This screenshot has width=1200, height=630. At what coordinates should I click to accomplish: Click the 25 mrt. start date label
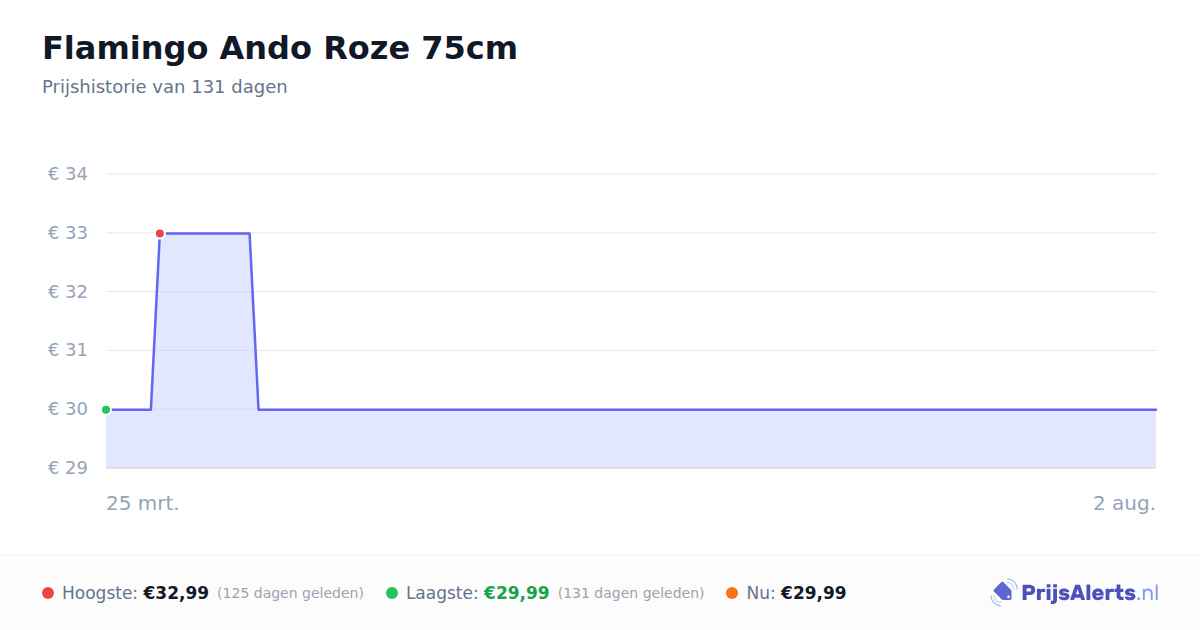(143, 503)
